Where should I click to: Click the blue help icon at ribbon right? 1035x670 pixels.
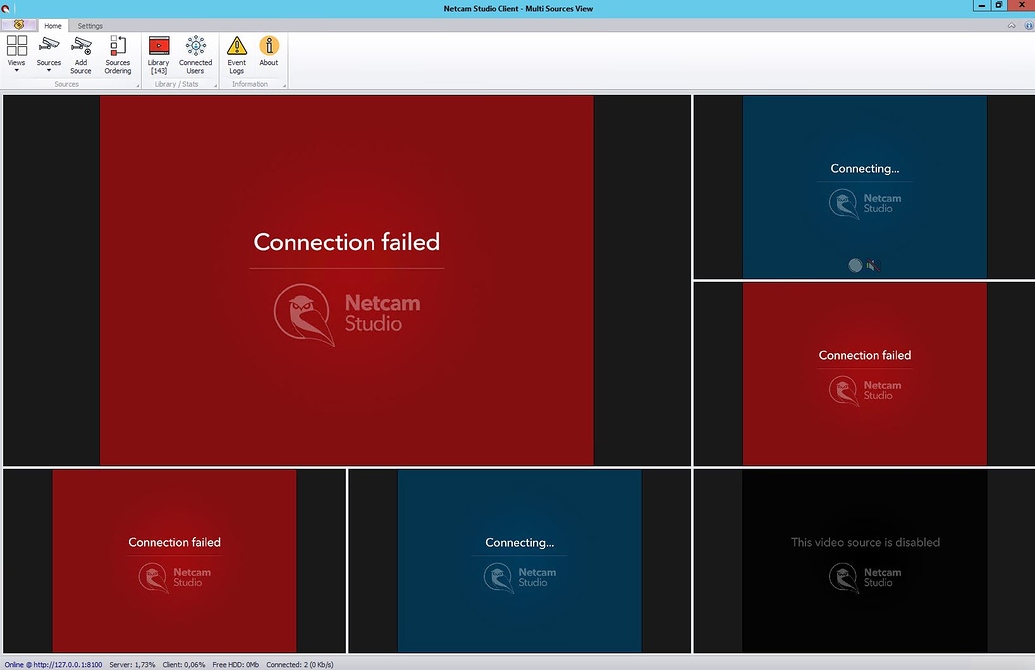tap(1028, 25)
